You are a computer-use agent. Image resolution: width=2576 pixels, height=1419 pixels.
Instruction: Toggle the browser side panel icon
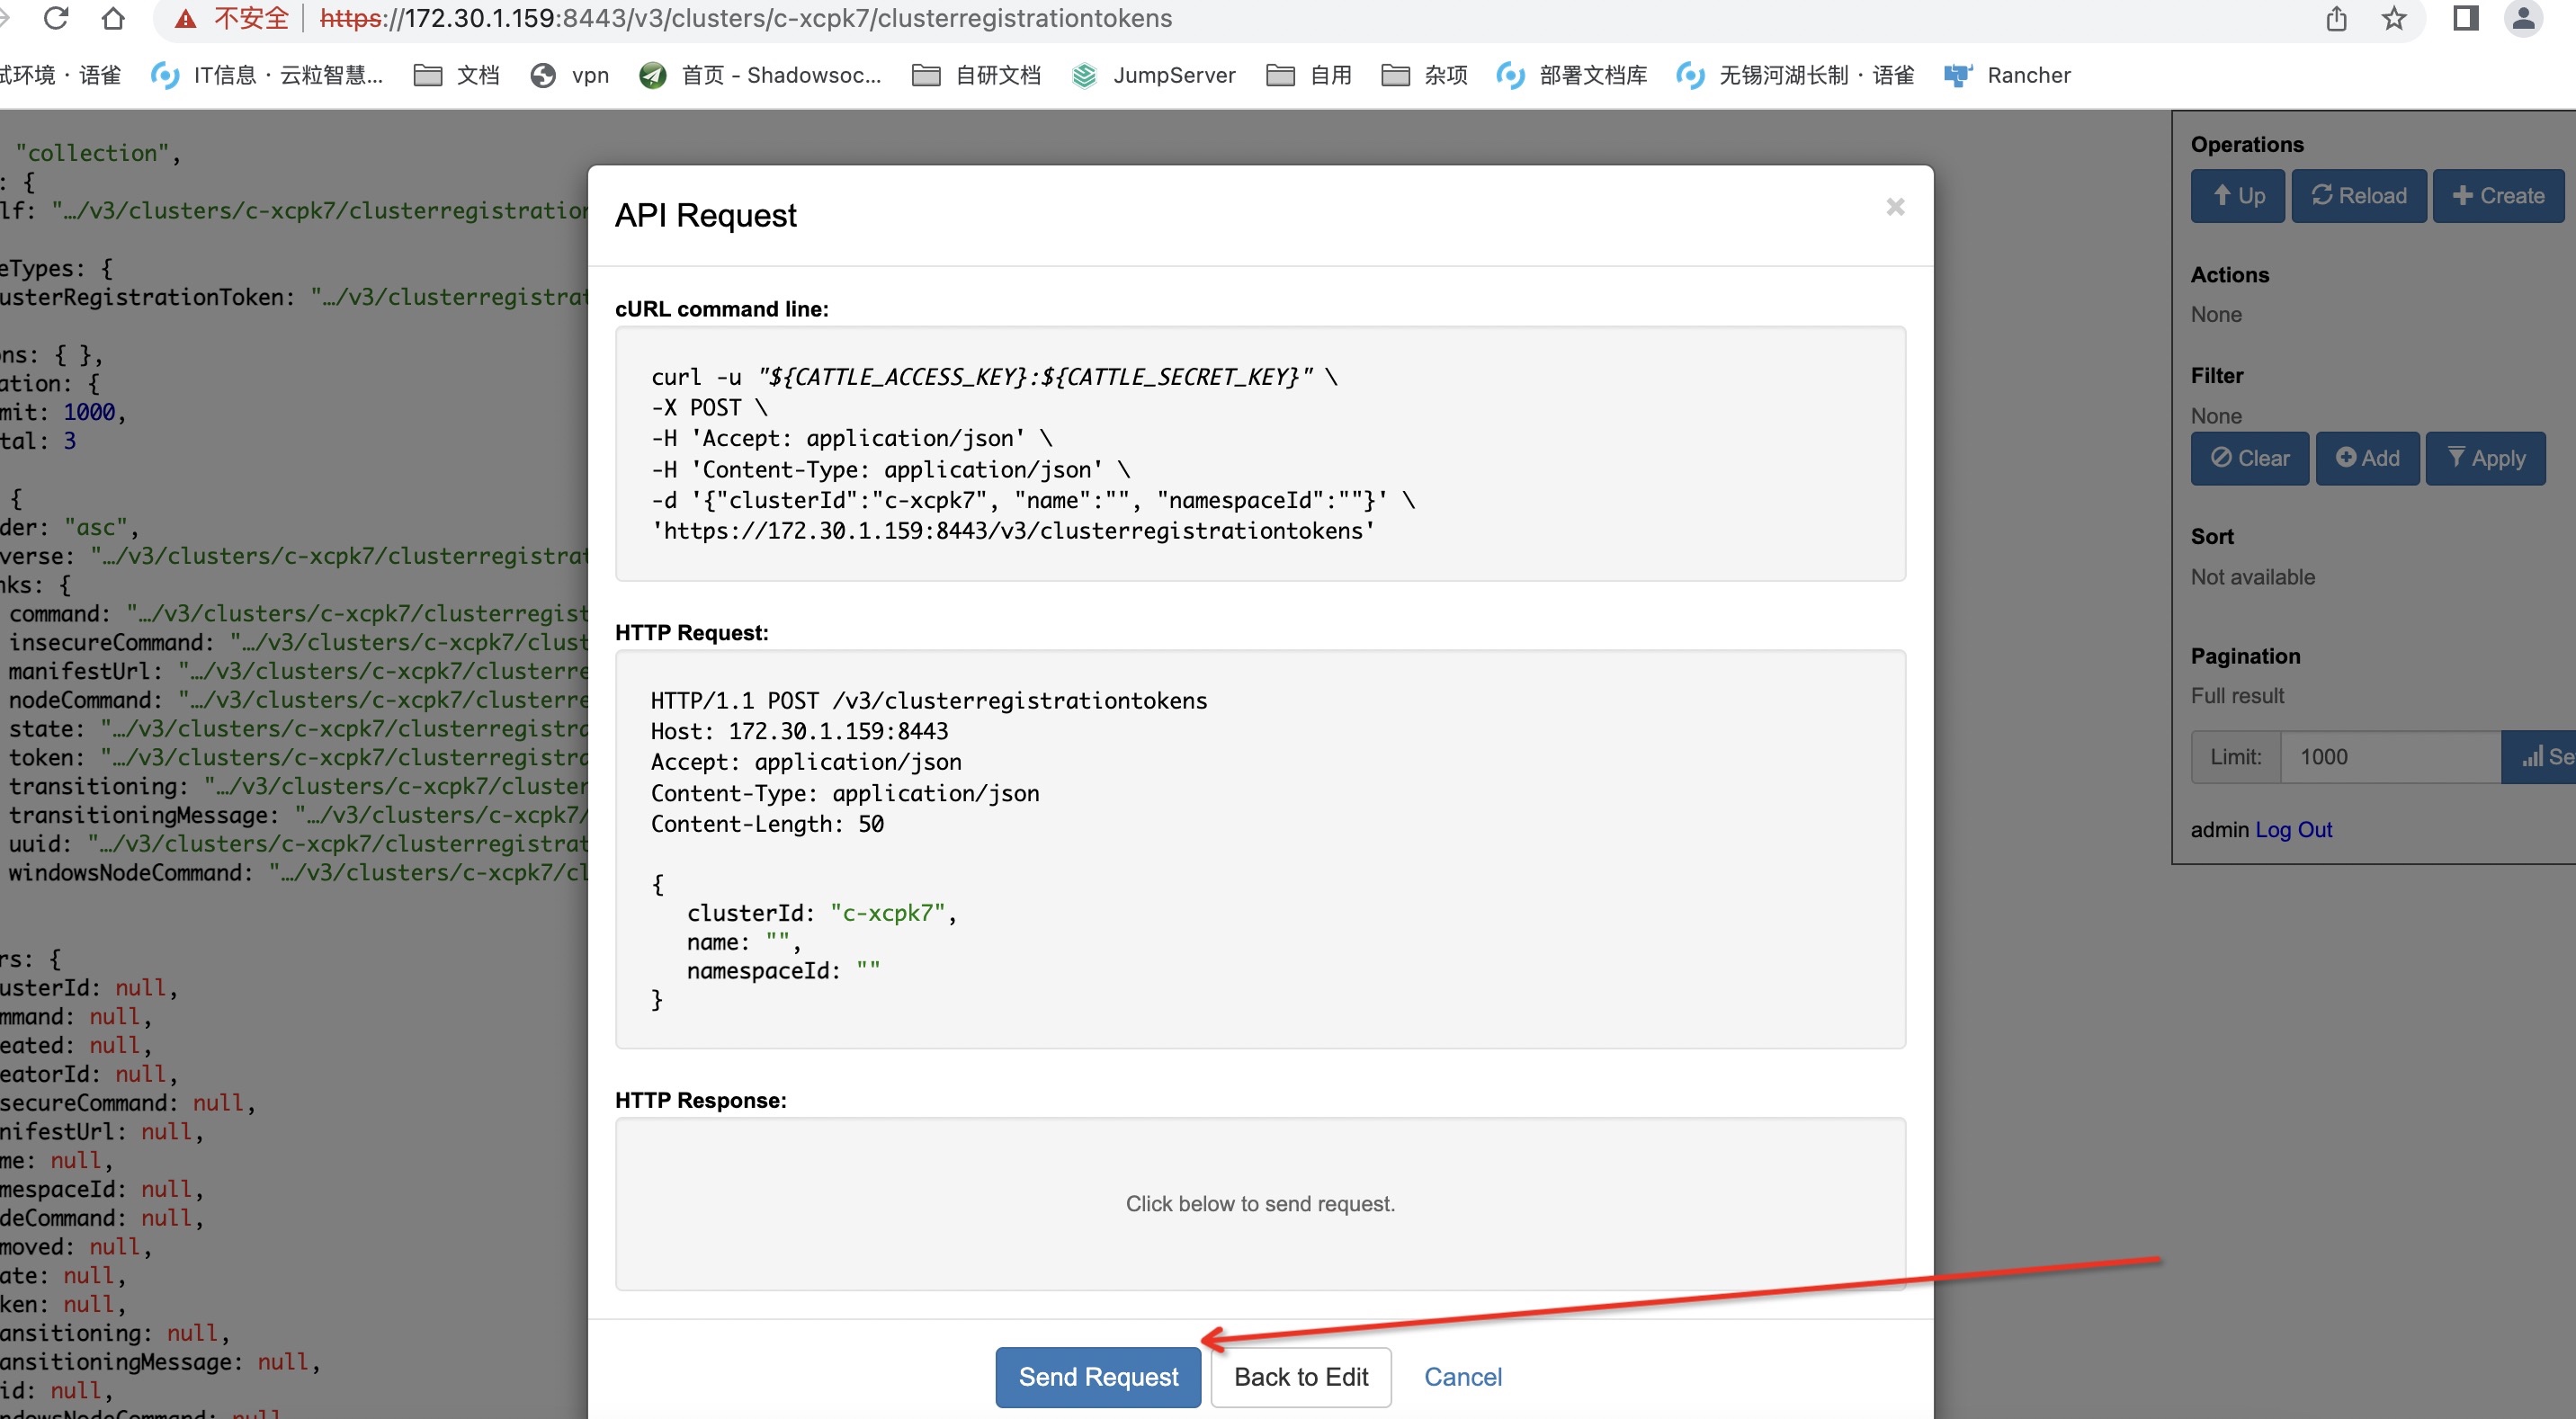point(2465,18)
